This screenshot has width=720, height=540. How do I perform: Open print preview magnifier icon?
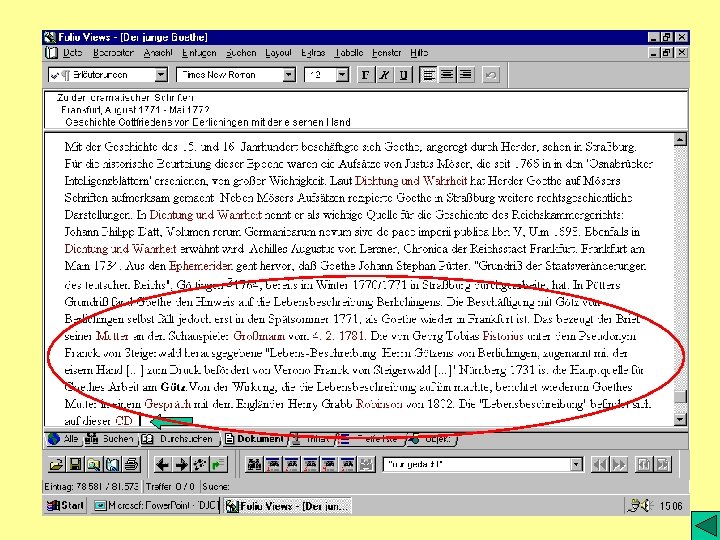coord(94,465)
